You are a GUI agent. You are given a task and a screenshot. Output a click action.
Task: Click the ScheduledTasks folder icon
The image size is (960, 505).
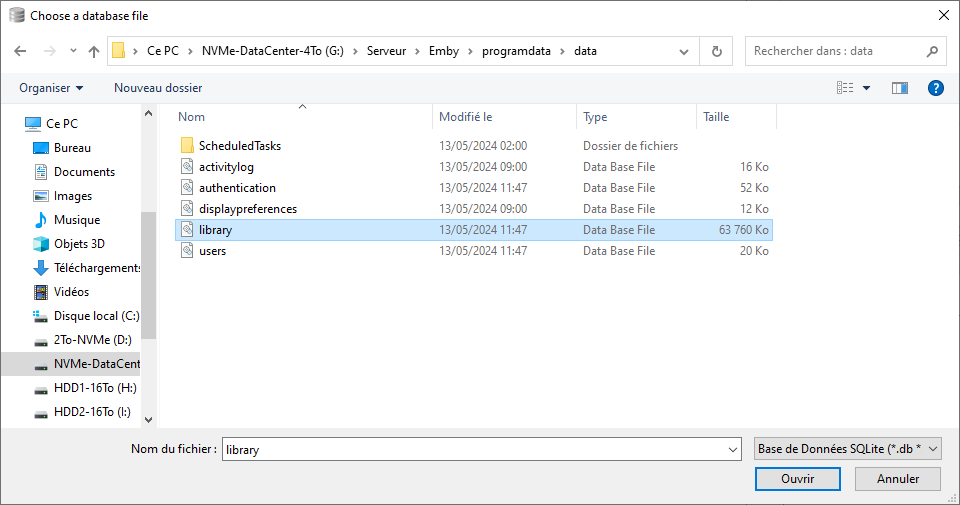[187, 146]
